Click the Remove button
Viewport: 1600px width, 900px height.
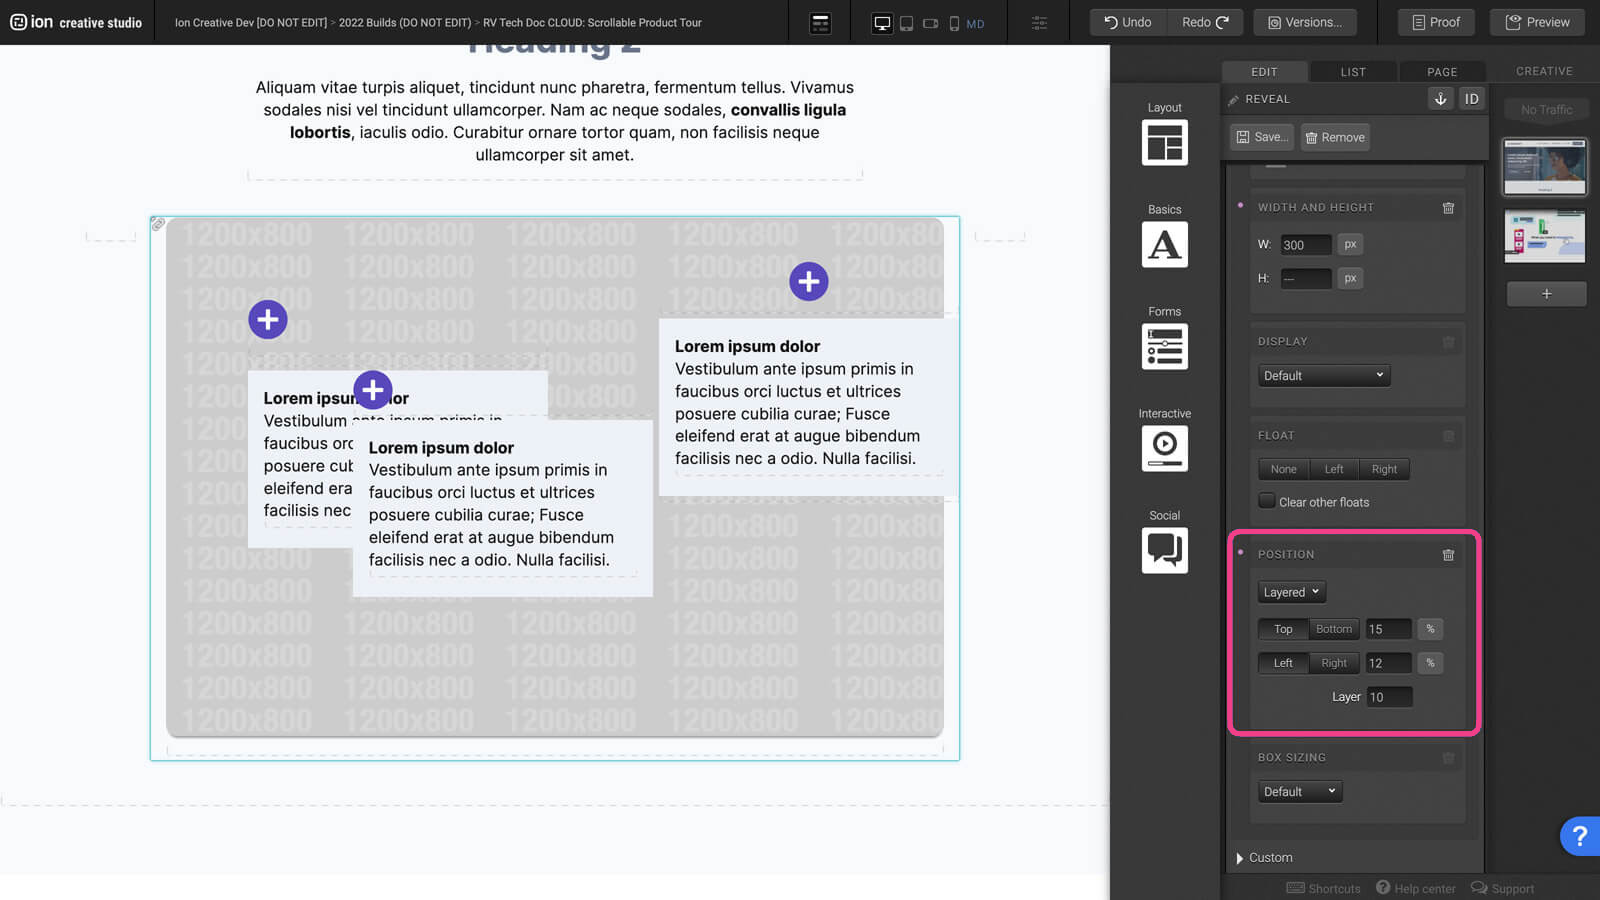[1335, 137]
